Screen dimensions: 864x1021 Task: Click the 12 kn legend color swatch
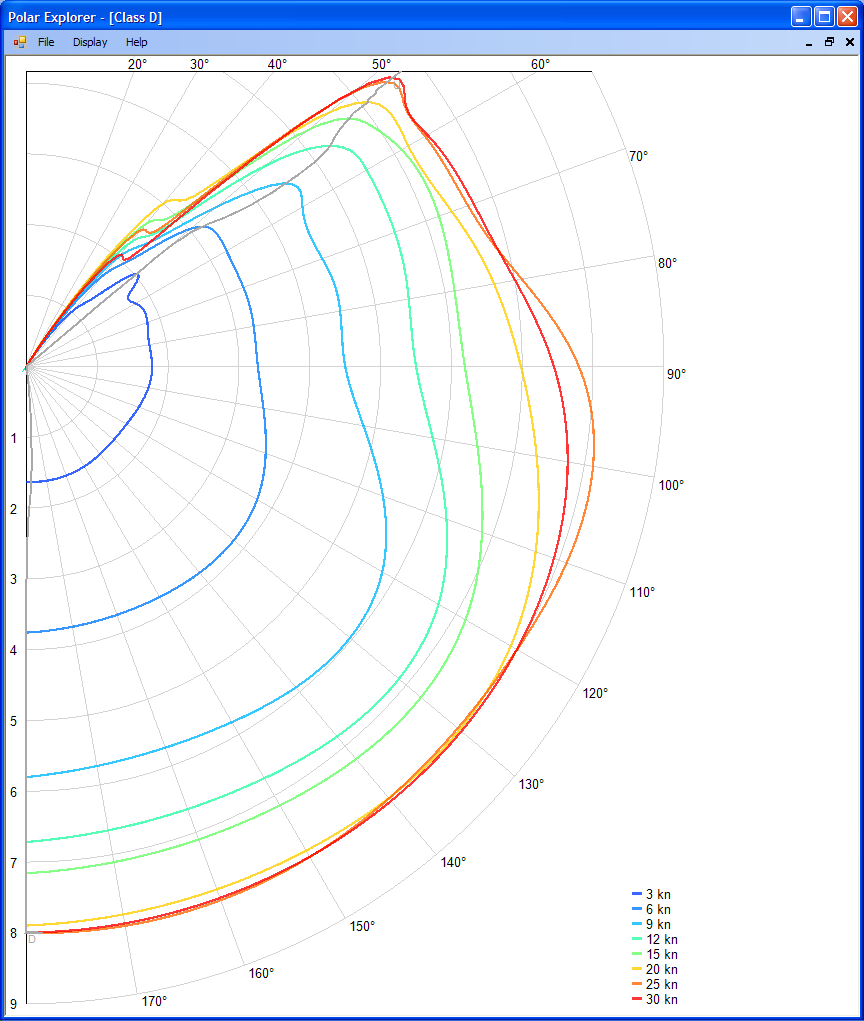point(637,939)
